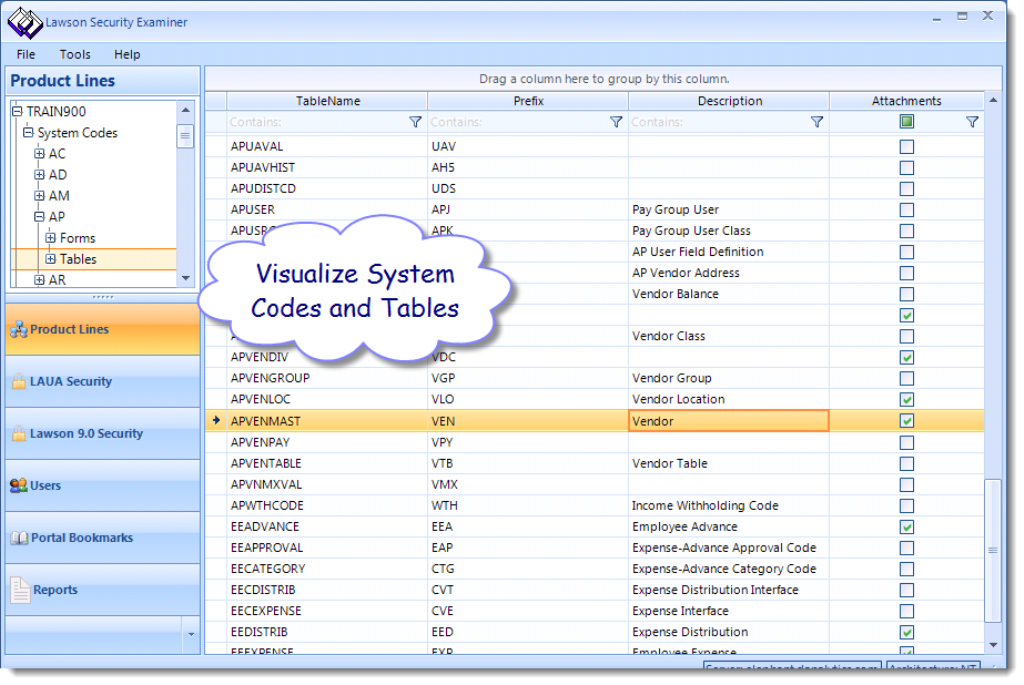This screenshot has height=685, width=1024.
Task: Open the Prefix column filter icon
Action: [616, 122]
